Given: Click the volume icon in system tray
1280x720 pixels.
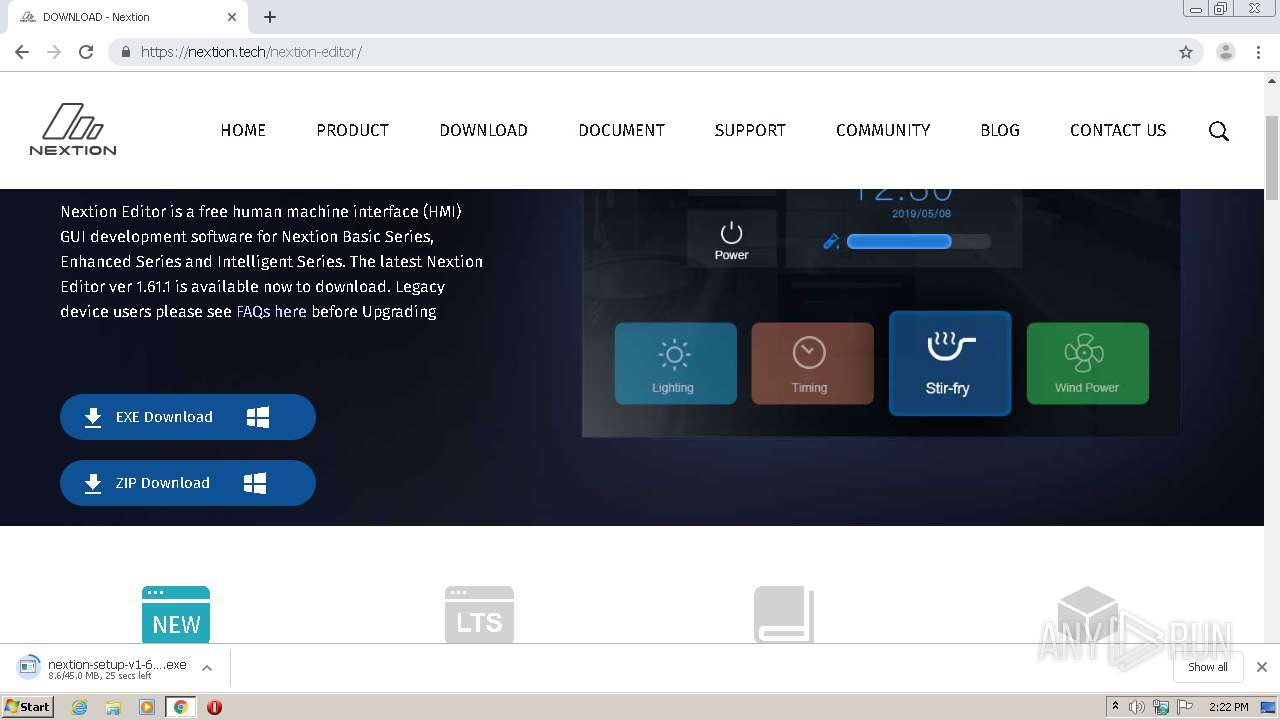Looking at the screenshot, I should [1137, 707].
